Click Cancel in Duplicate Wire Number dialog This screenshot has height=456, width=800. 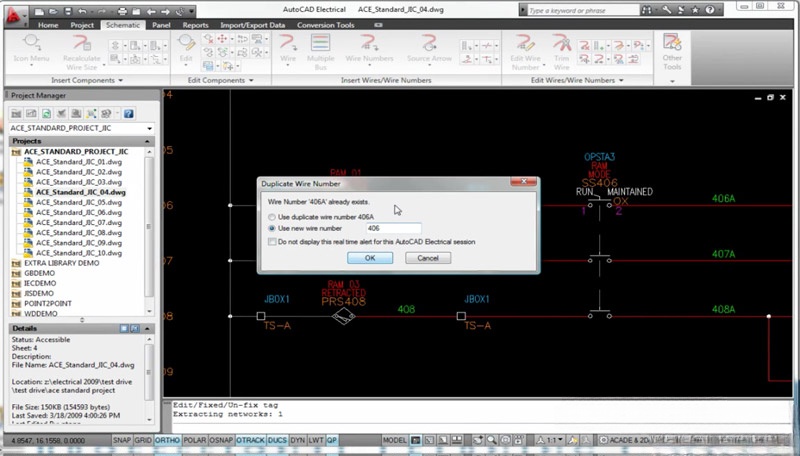pos(428,258)
